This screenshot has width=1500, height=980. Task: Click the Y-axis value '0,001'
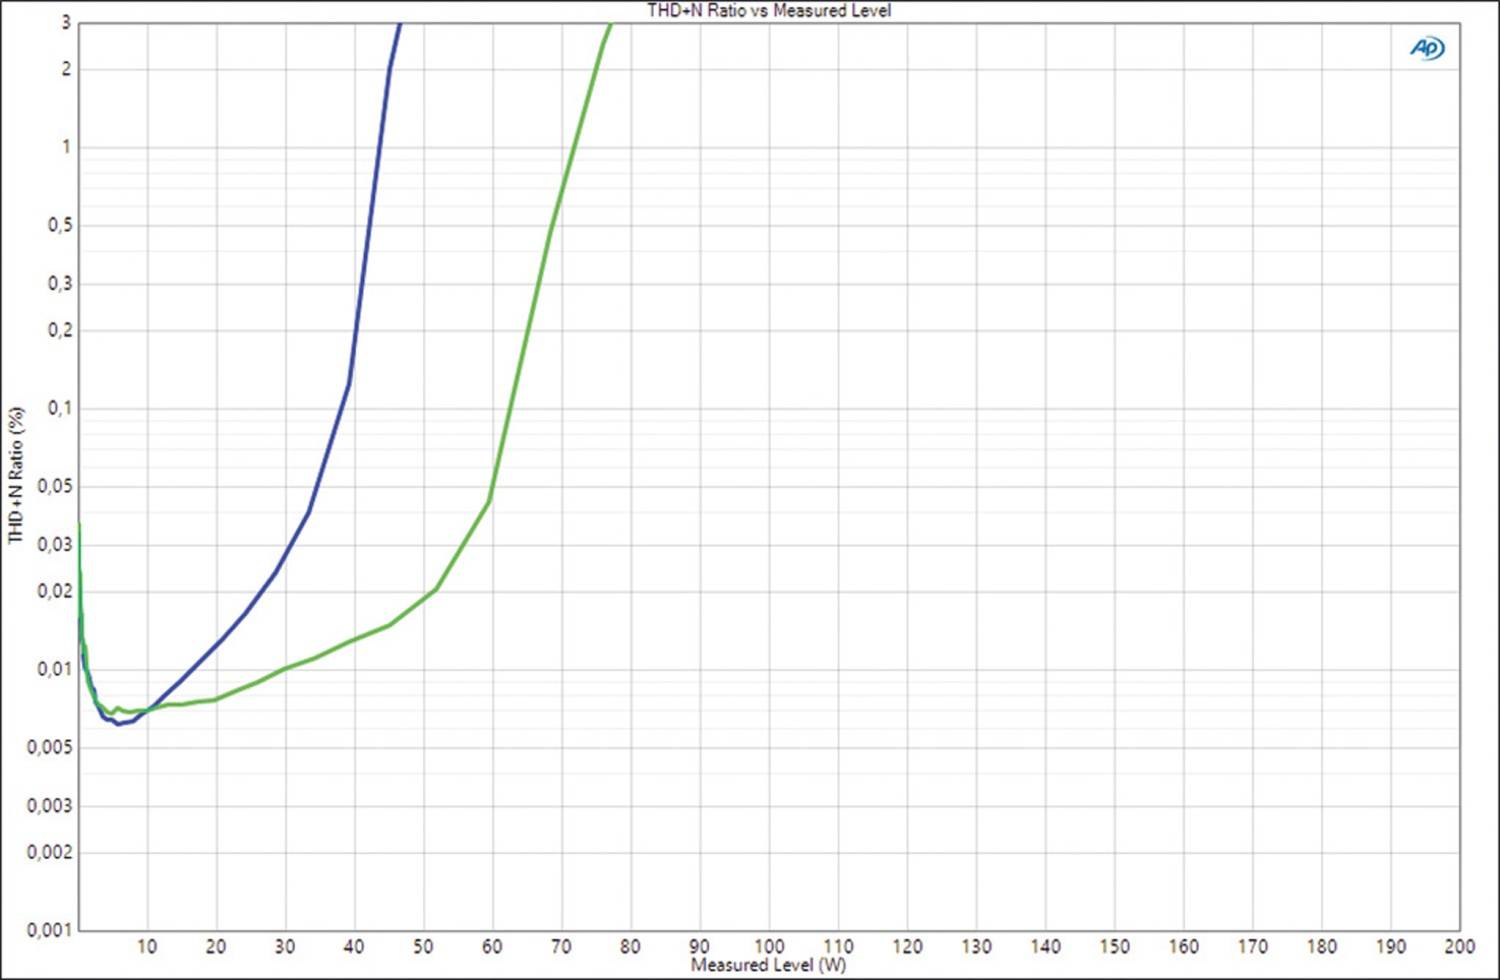(51, 930)
